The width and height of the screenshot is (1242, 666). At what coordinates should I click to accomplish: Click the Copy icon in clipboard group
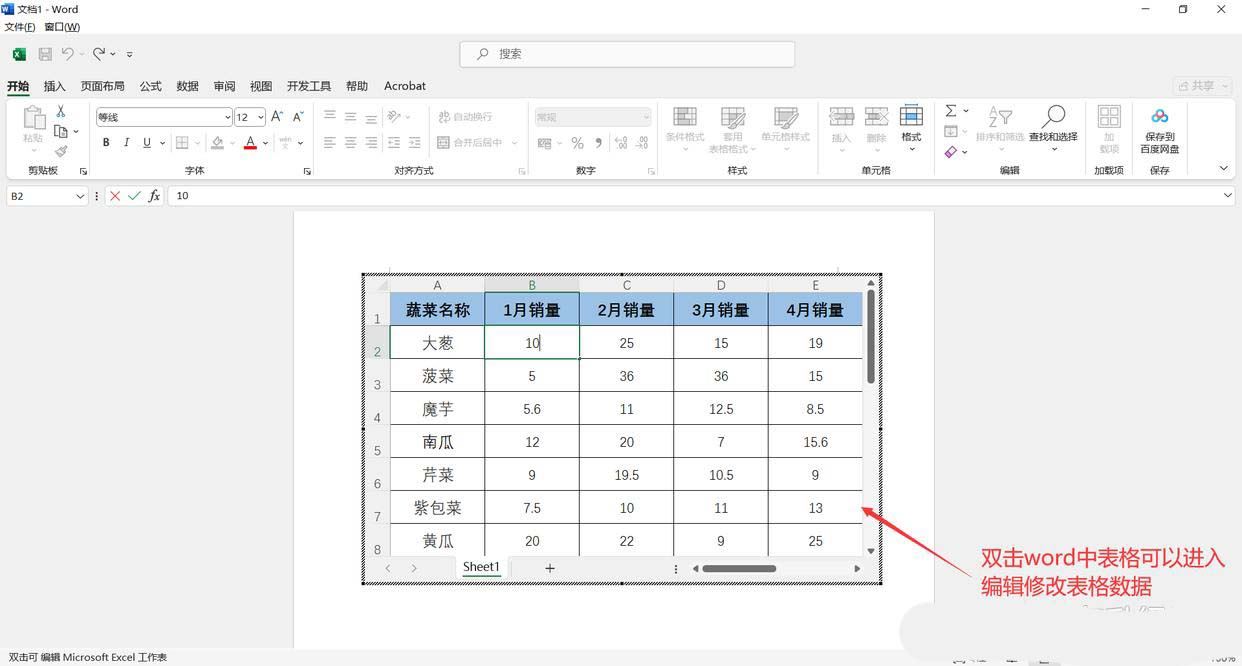[x=61, y=131]
